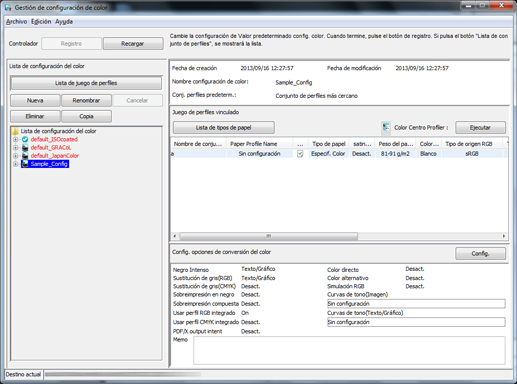Click the Color Centro Profiler icon
517x384 pixels.
pos(386,127)
